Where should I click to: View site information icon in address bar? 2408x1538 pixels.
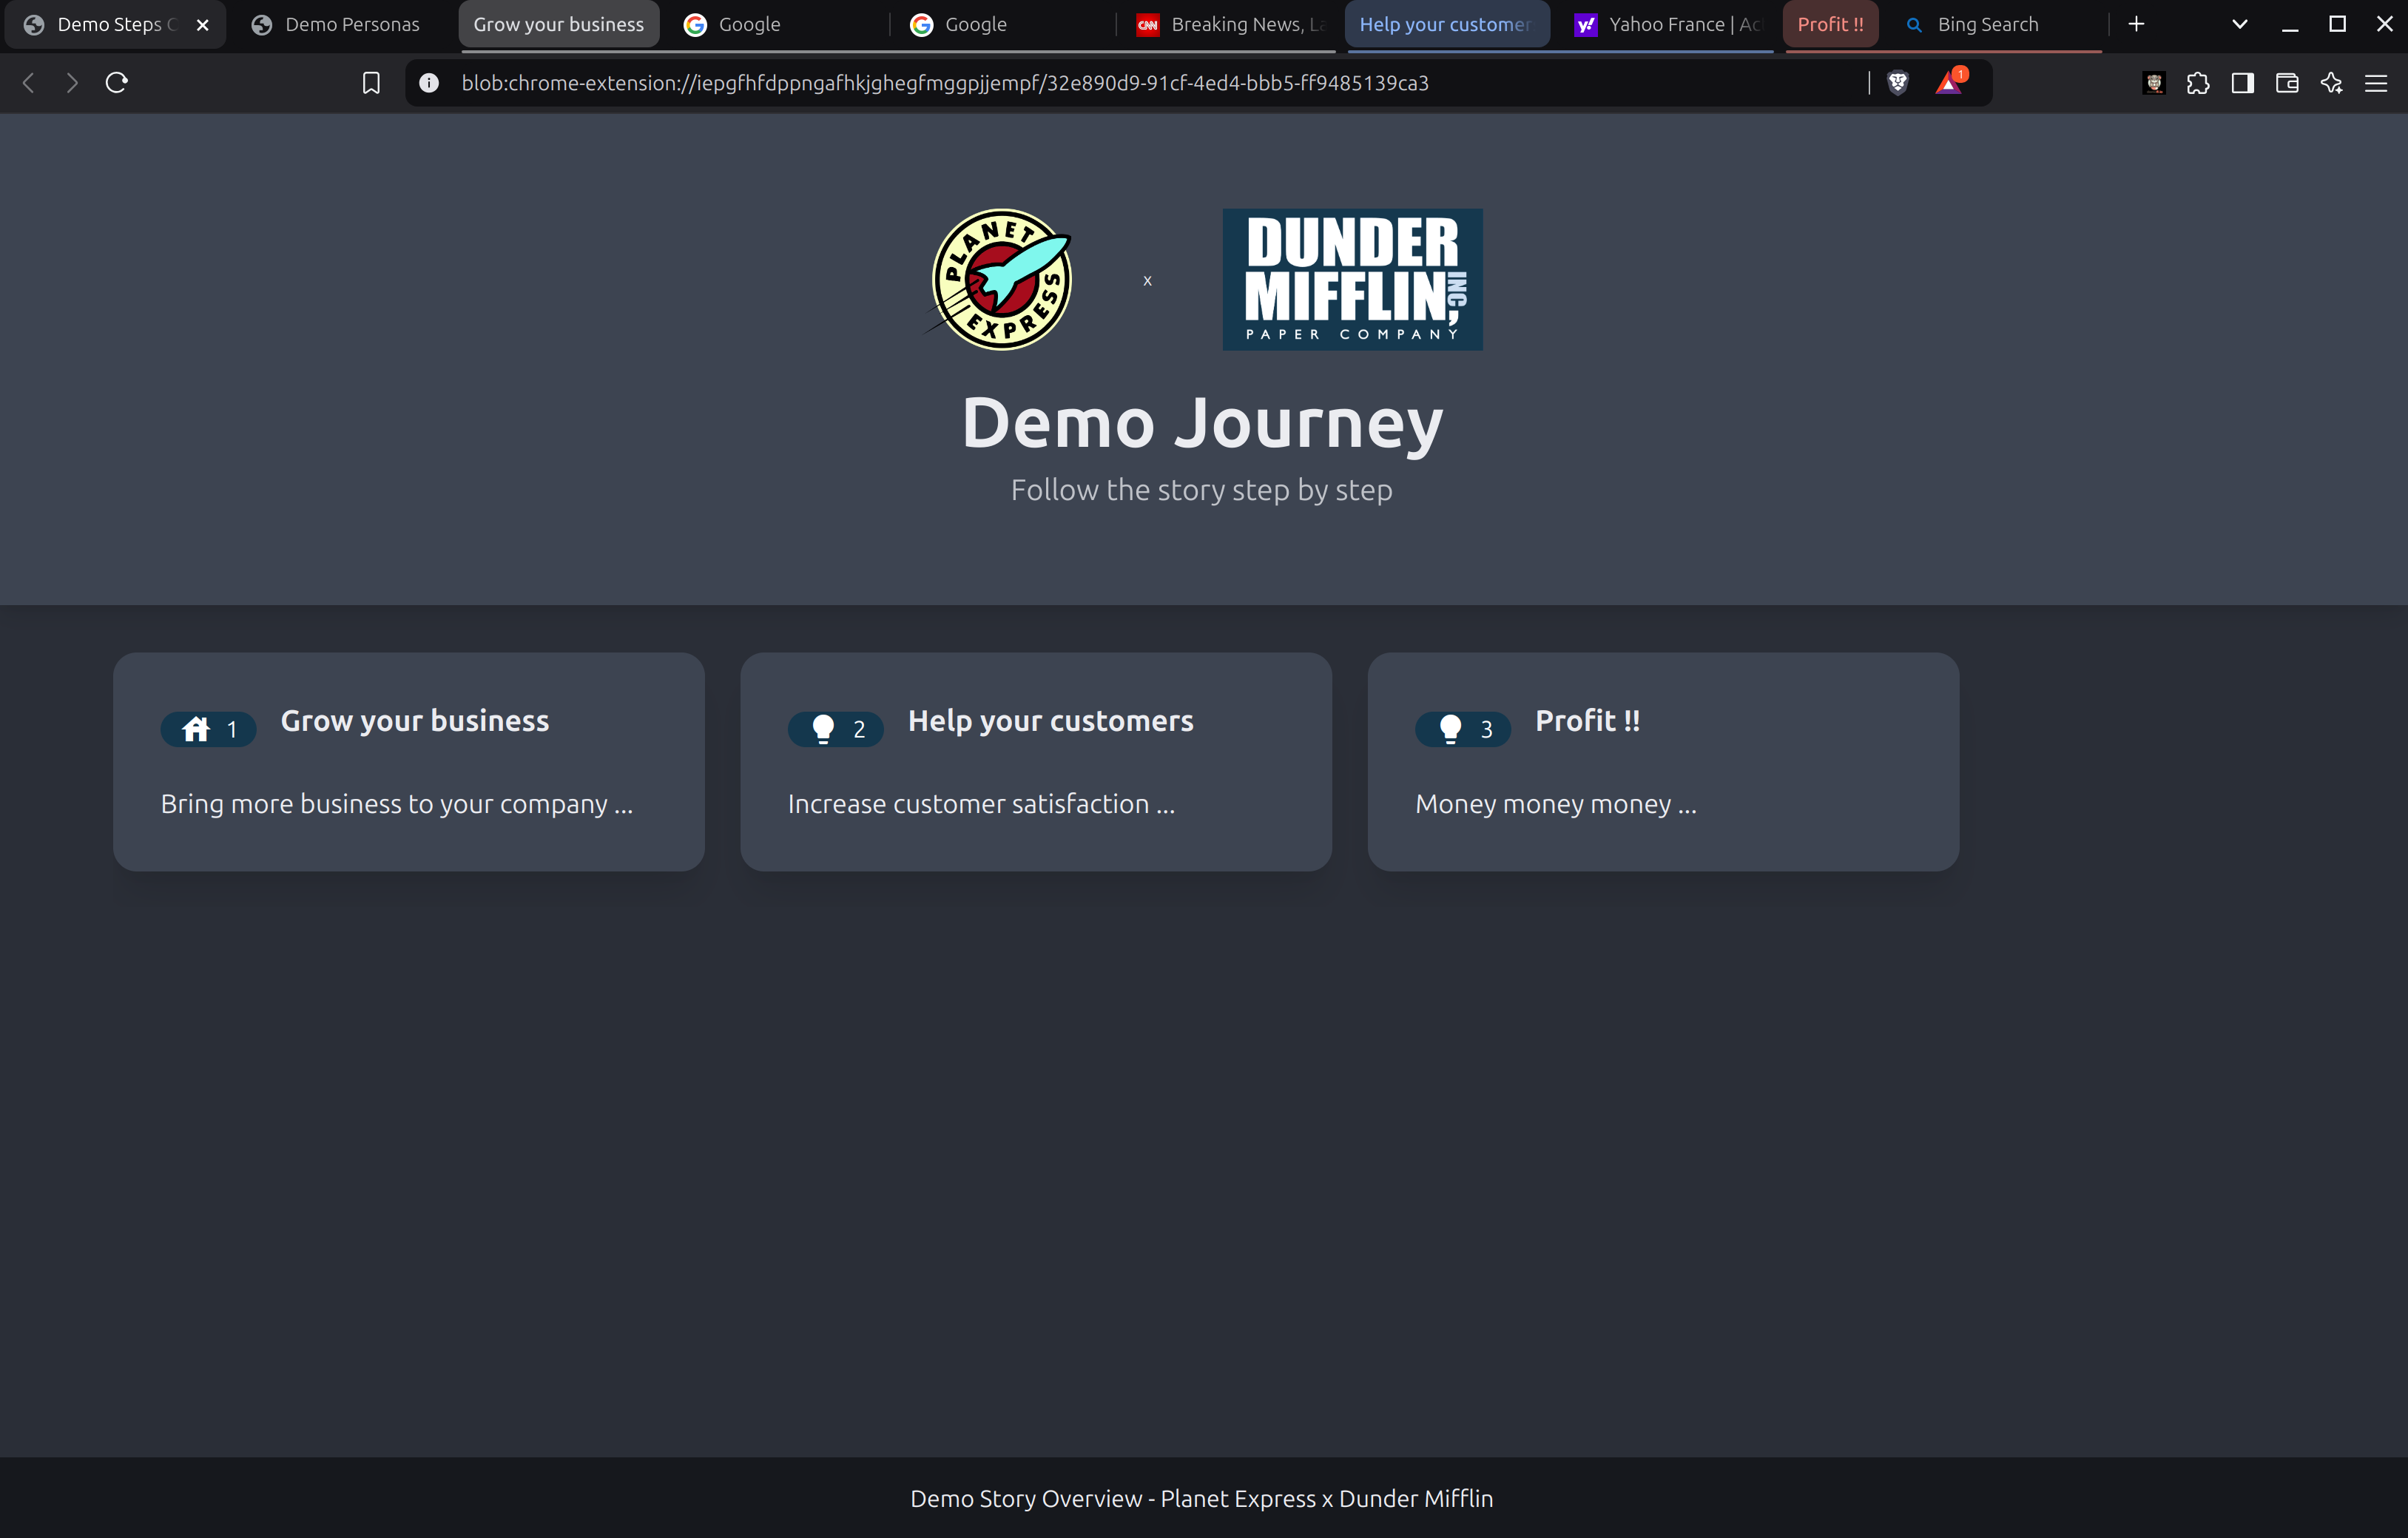coord(429,83)
